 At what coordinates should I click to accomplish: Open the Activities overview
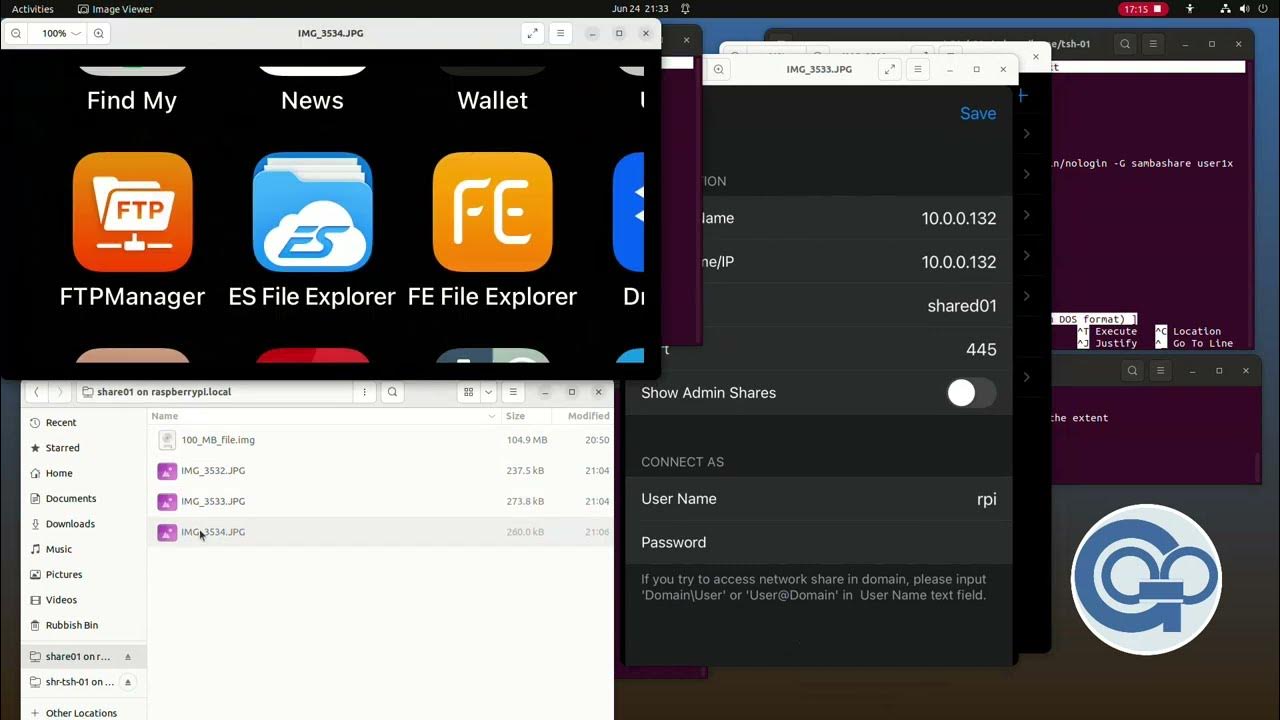tap(33, 9)
